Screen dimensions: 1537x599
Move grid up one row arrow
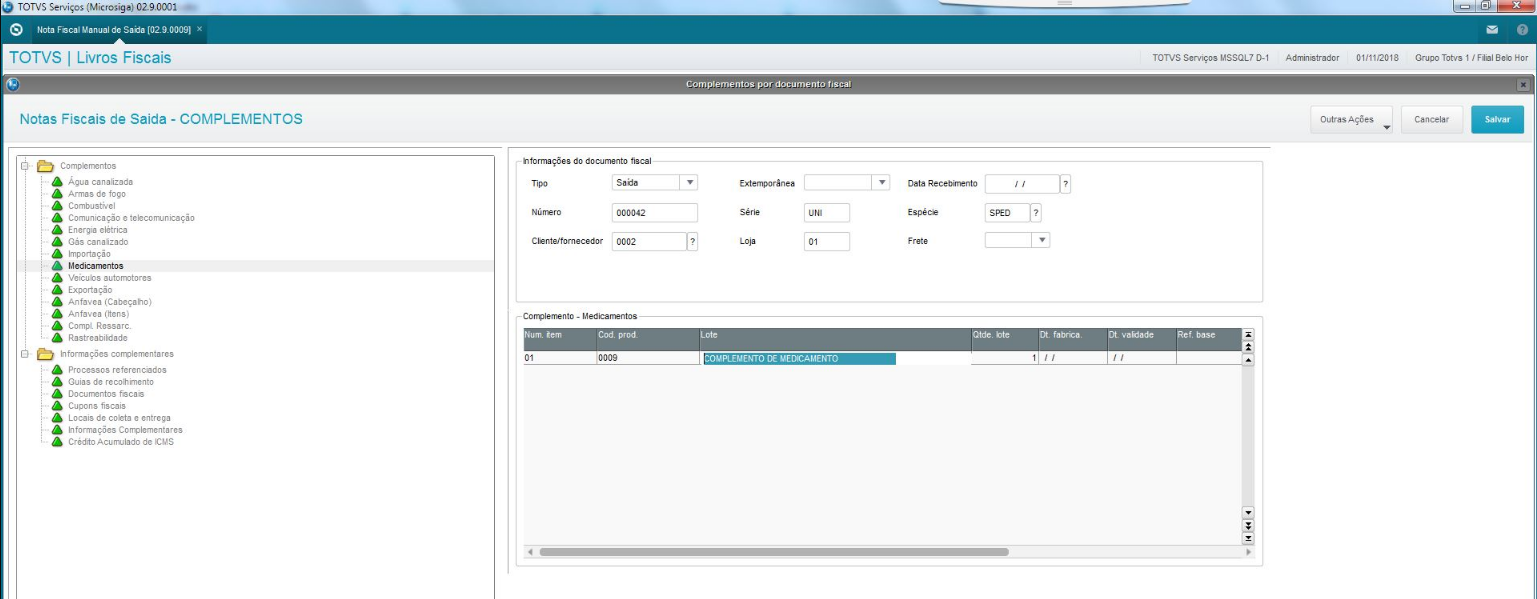point(1247,358)
